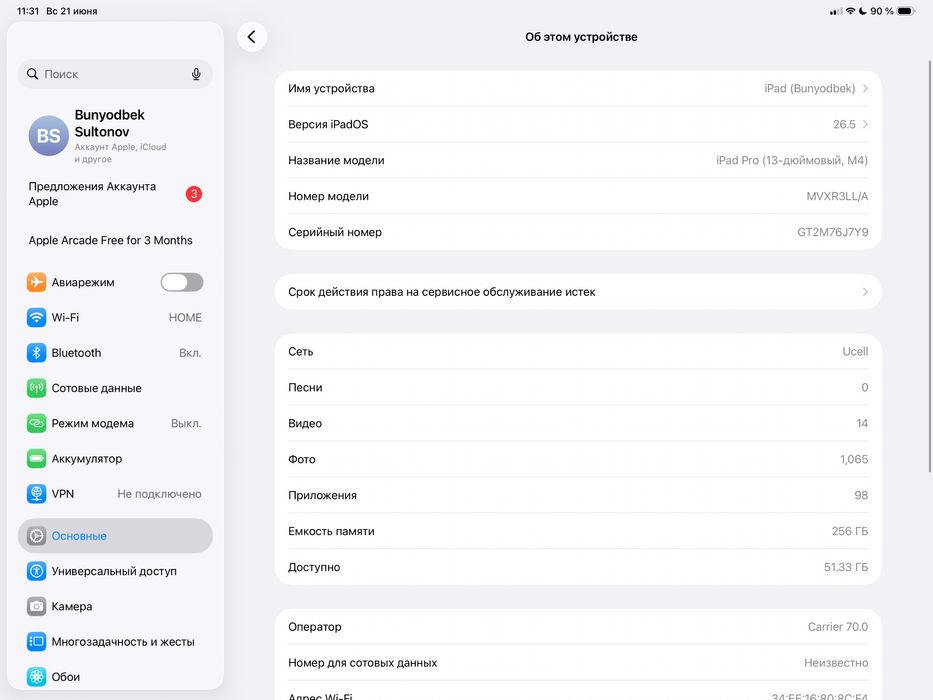Screen dimensions: 933x700
Task: Tap the magnifying glass search icon
Action: tap(33, 74)
